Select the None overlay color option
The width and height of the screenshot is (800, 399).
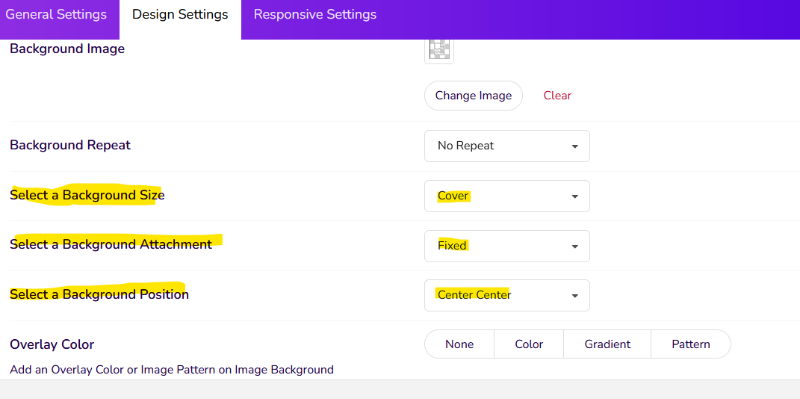[x=459, y=344]
